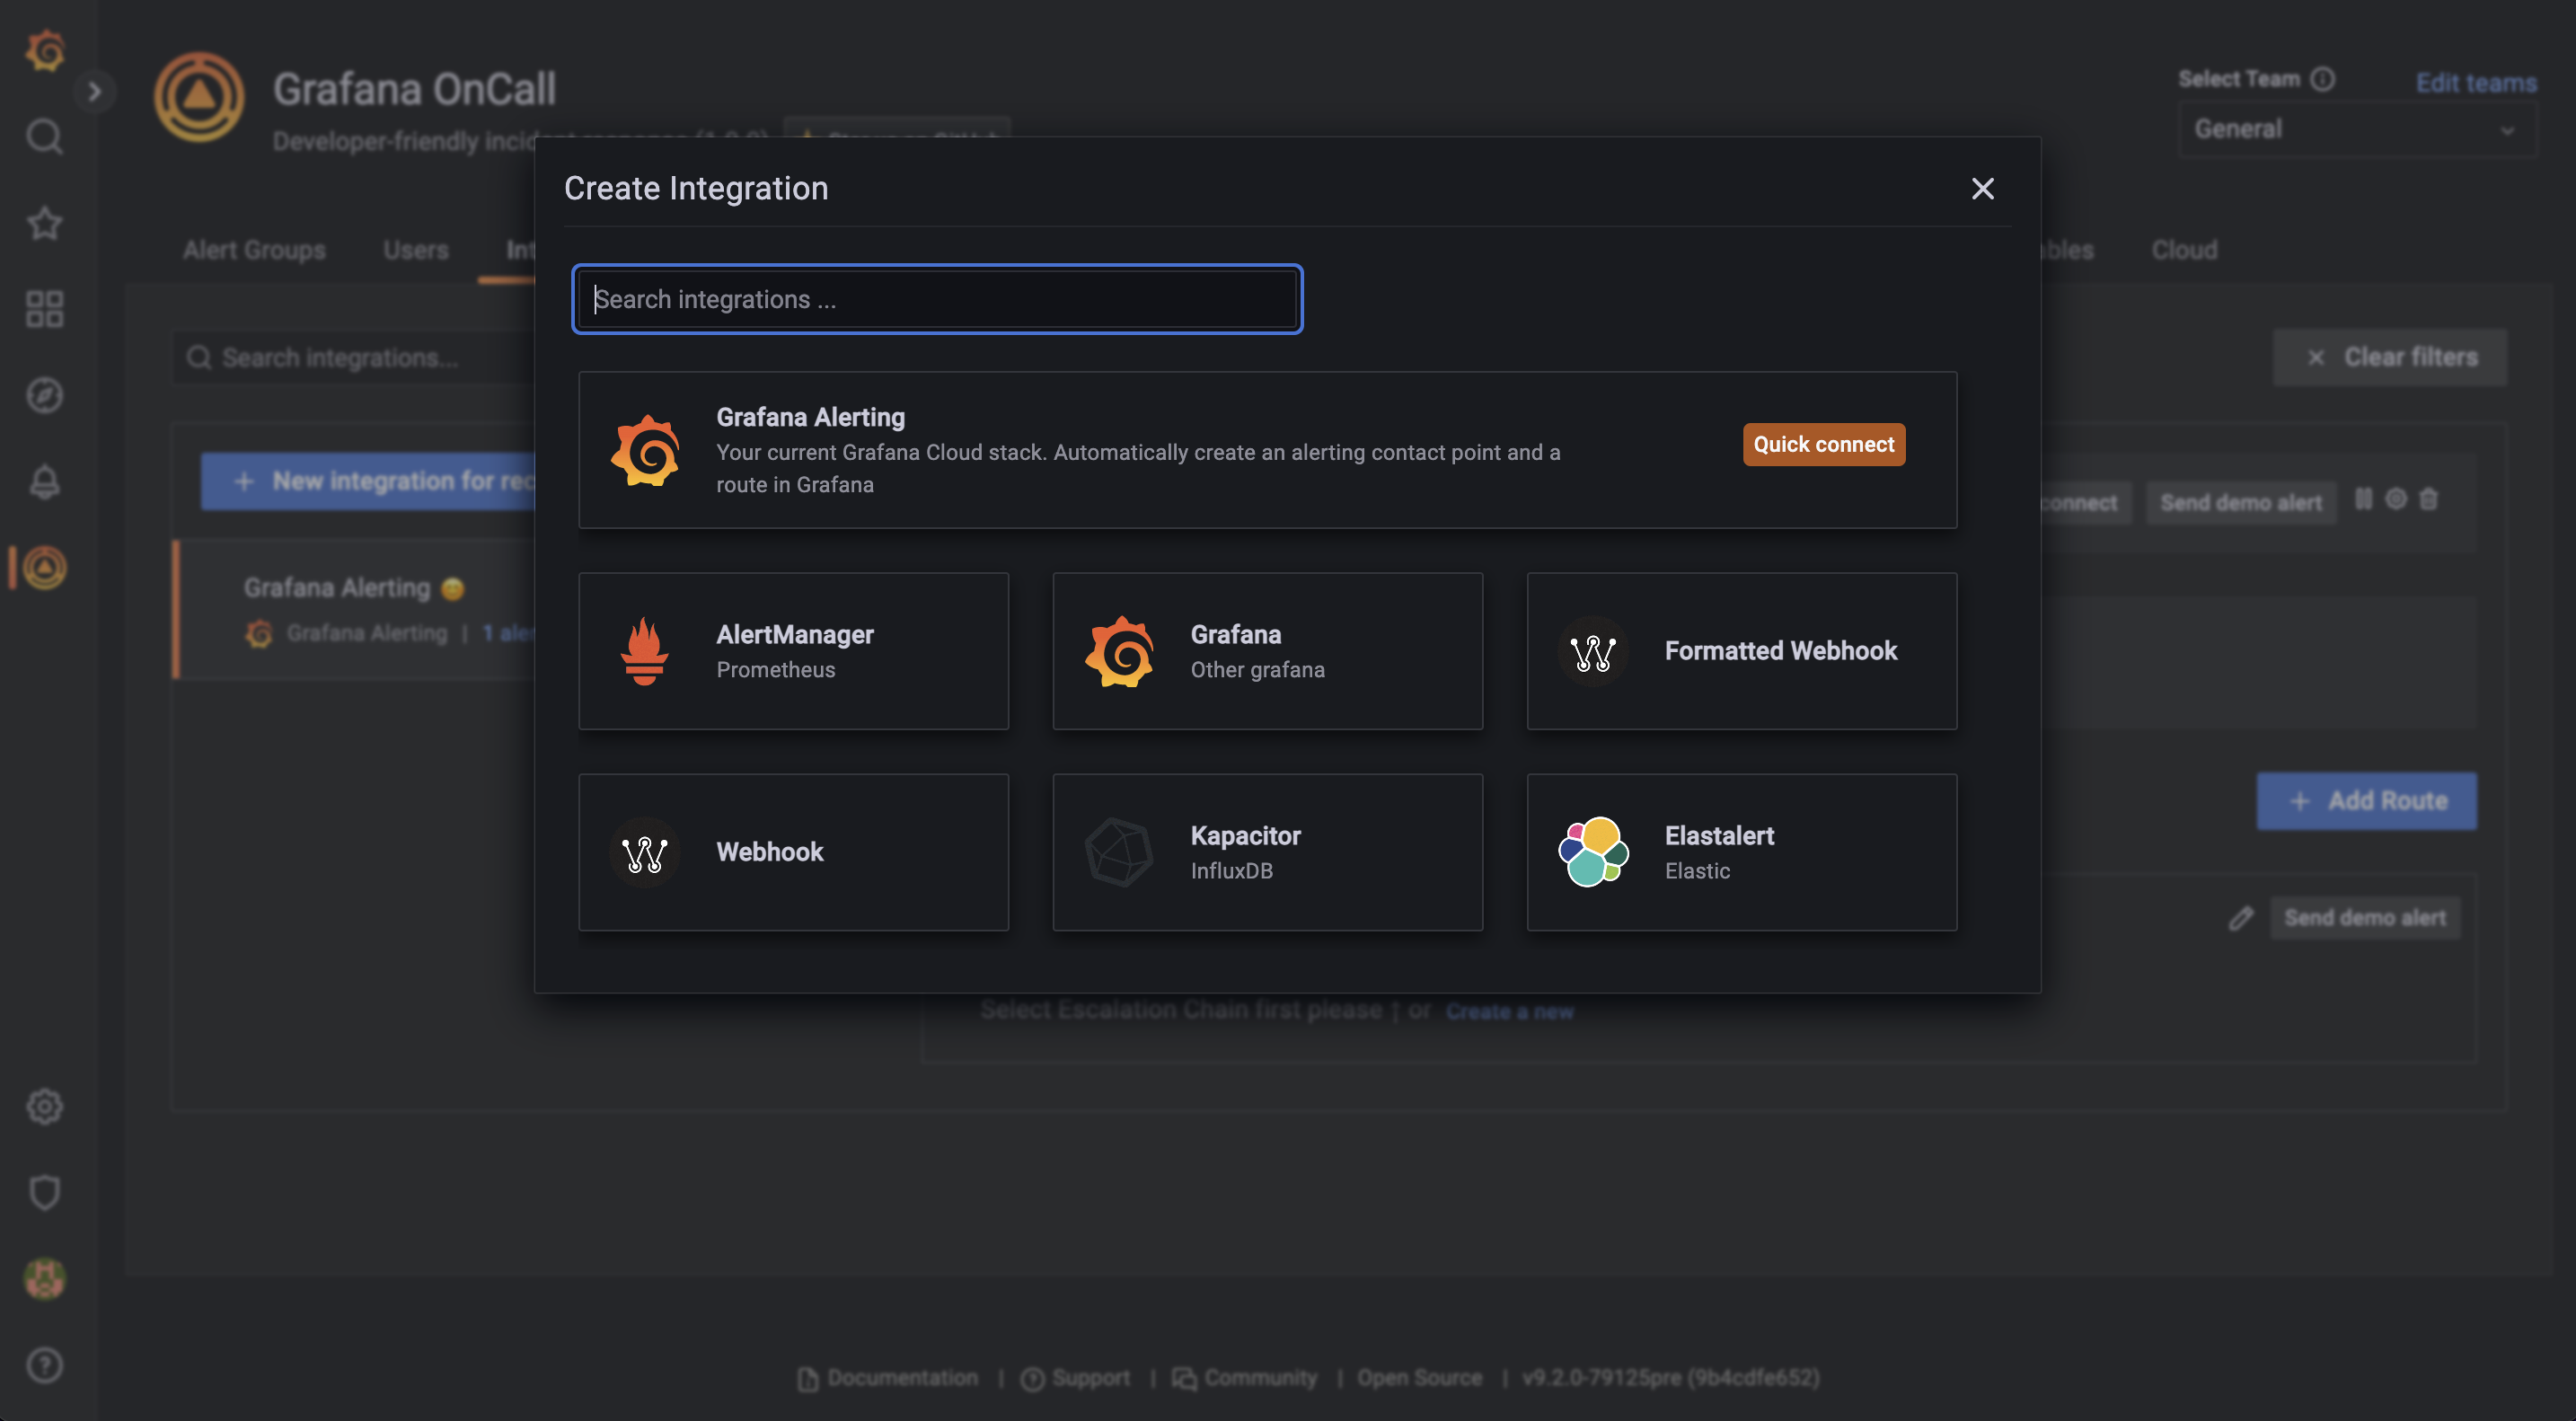Open the Explore compass icon
2576x1421 pixels.
(44, 395)
